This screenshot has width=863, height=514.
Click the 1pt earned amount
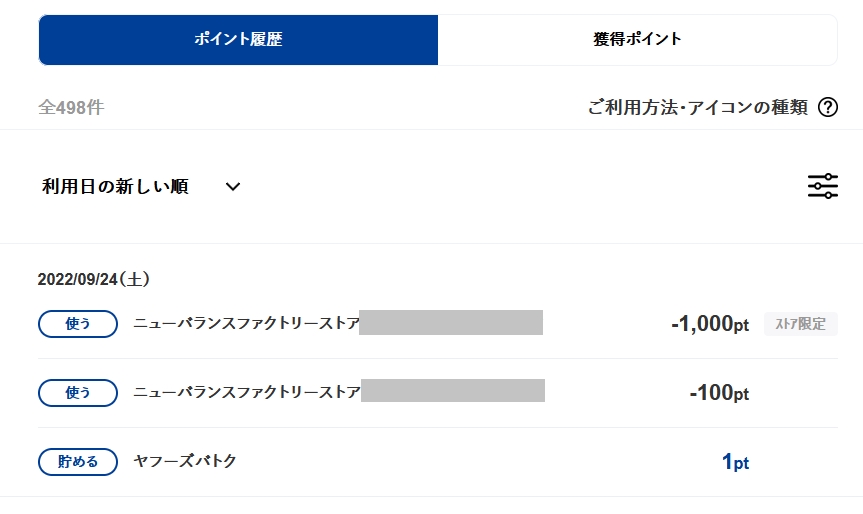click(x=734, y=462)
